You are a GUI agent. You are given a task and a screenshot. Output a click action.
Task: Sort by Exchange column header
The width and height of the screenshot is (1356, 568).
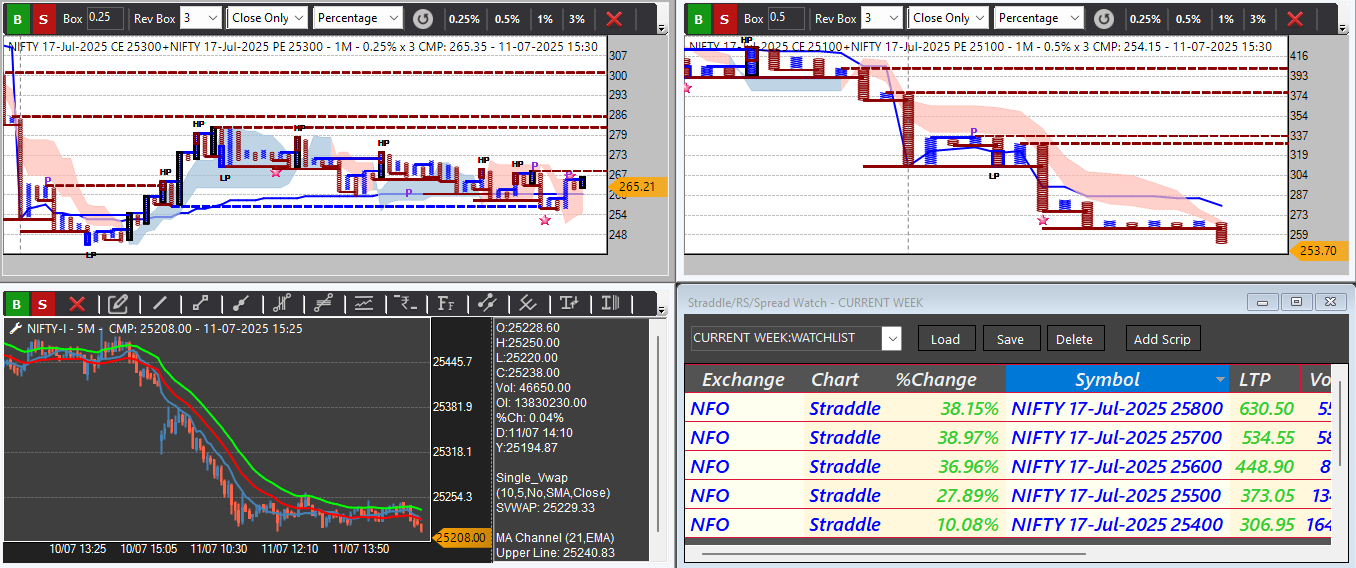coord(744,379)
